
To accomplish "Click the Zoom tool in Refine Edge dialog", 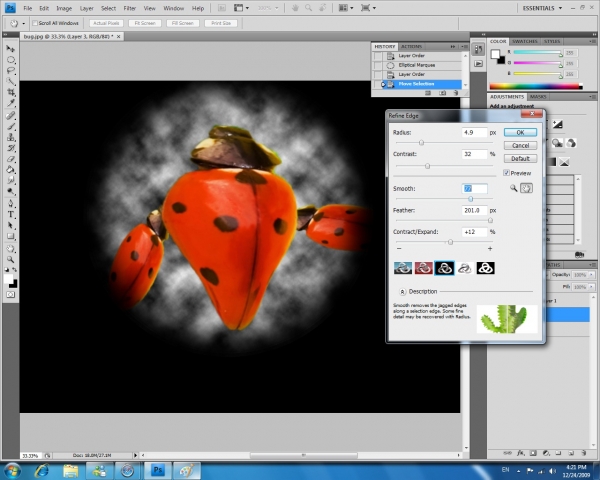I will click(514, 188).
